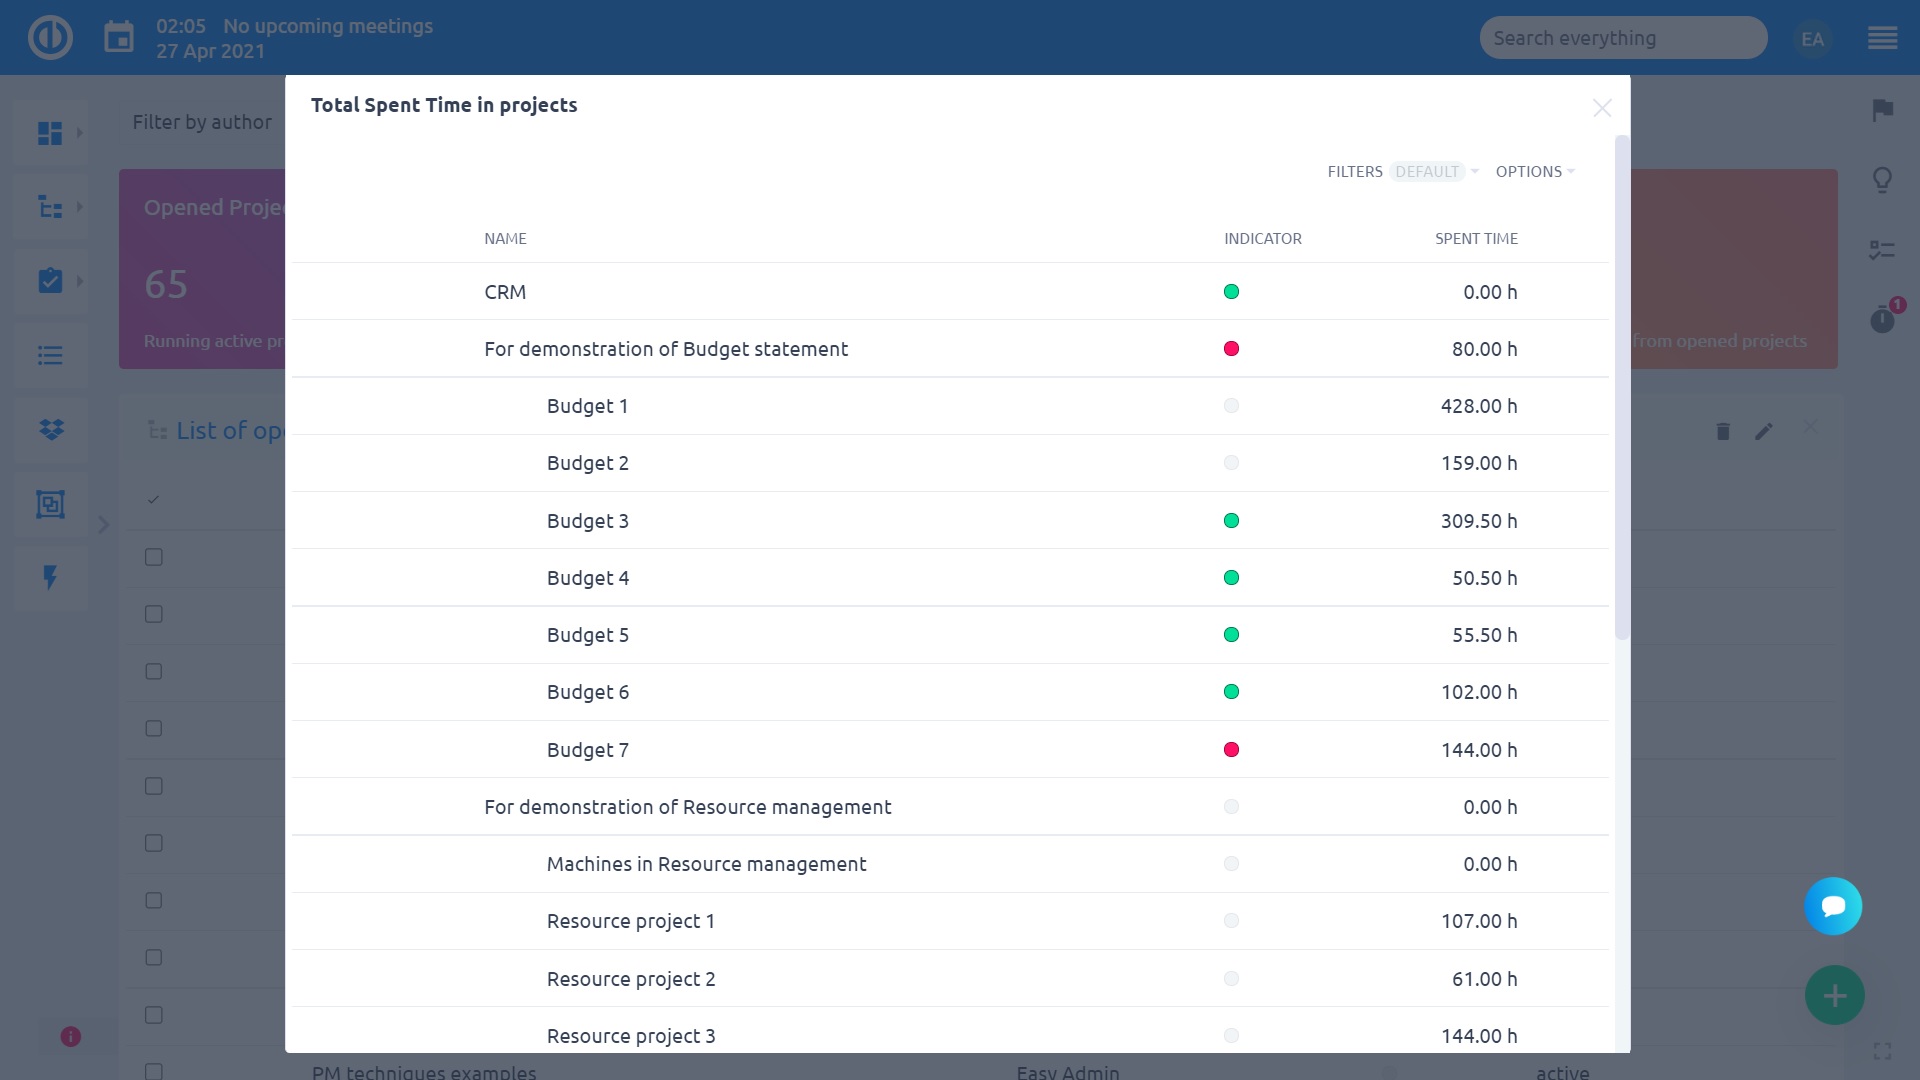Image resolution: width=1920 pixels, height=1080 pixels.
Task: Open the tasks clipboard icon in sidebar
Action: point(50,281)
